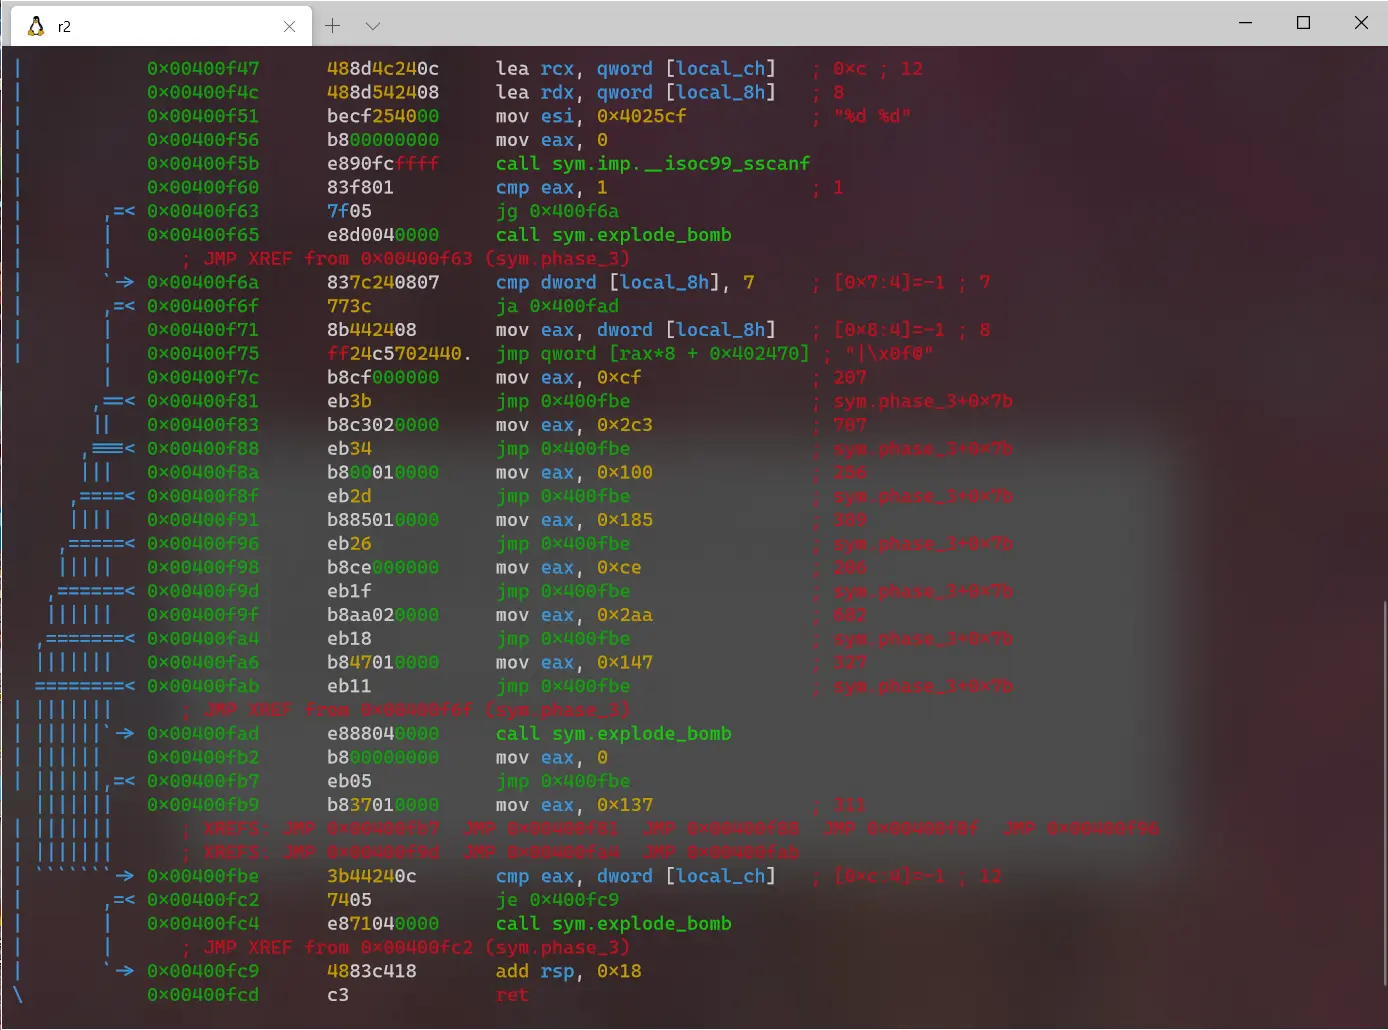Click the 'mov eax, 0x185' instruction

(x=574, y=520)
